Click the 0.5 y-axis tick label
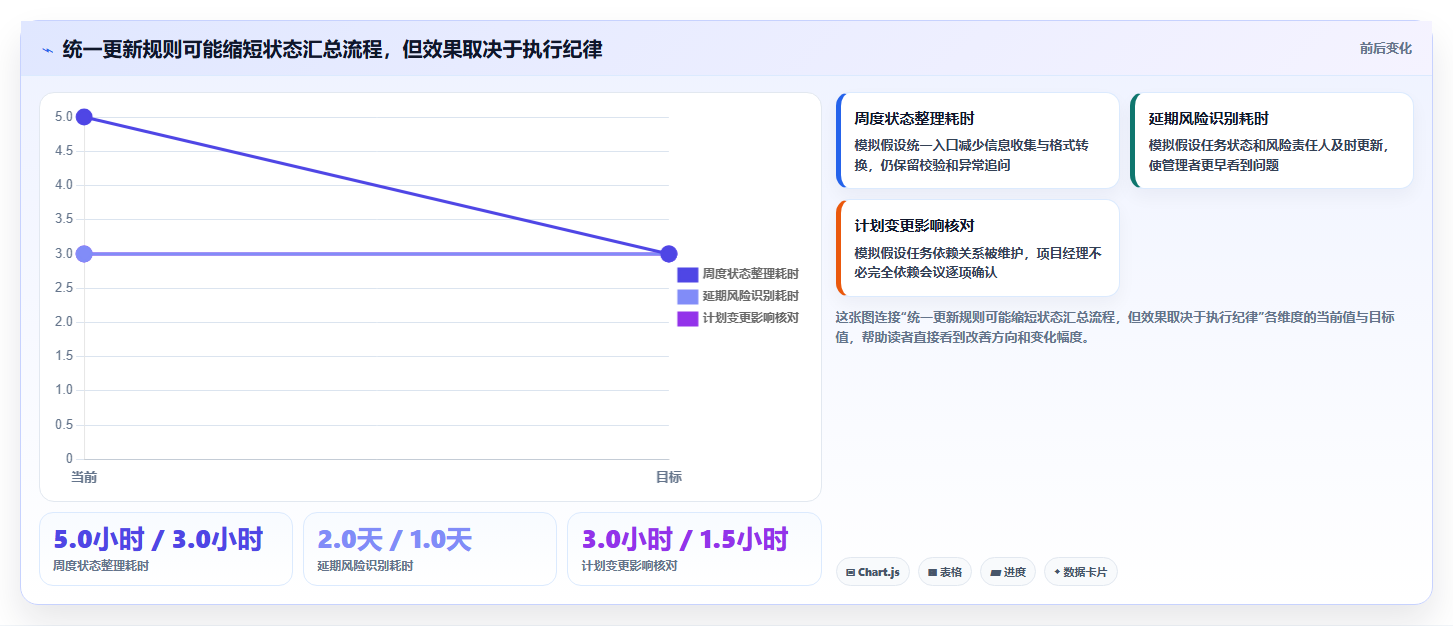The image size is (1453, 626). (x=64, y=425)
